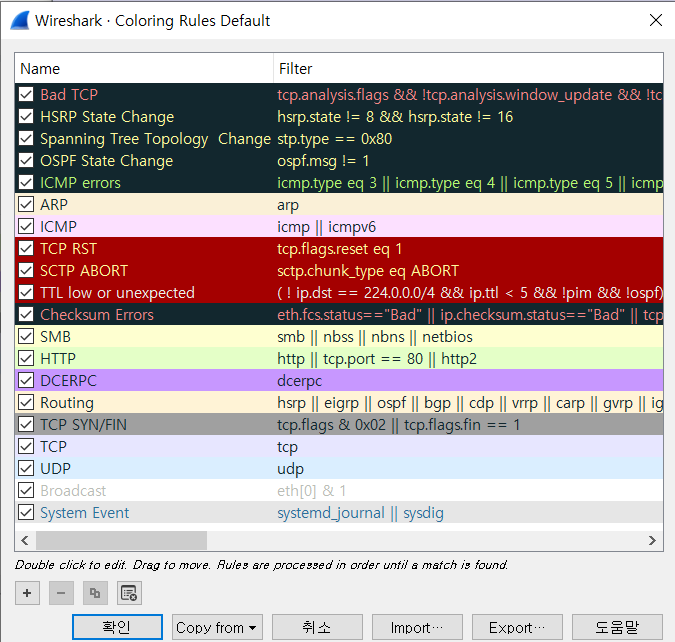Click the 확인 (OK) button

[117, 627]
